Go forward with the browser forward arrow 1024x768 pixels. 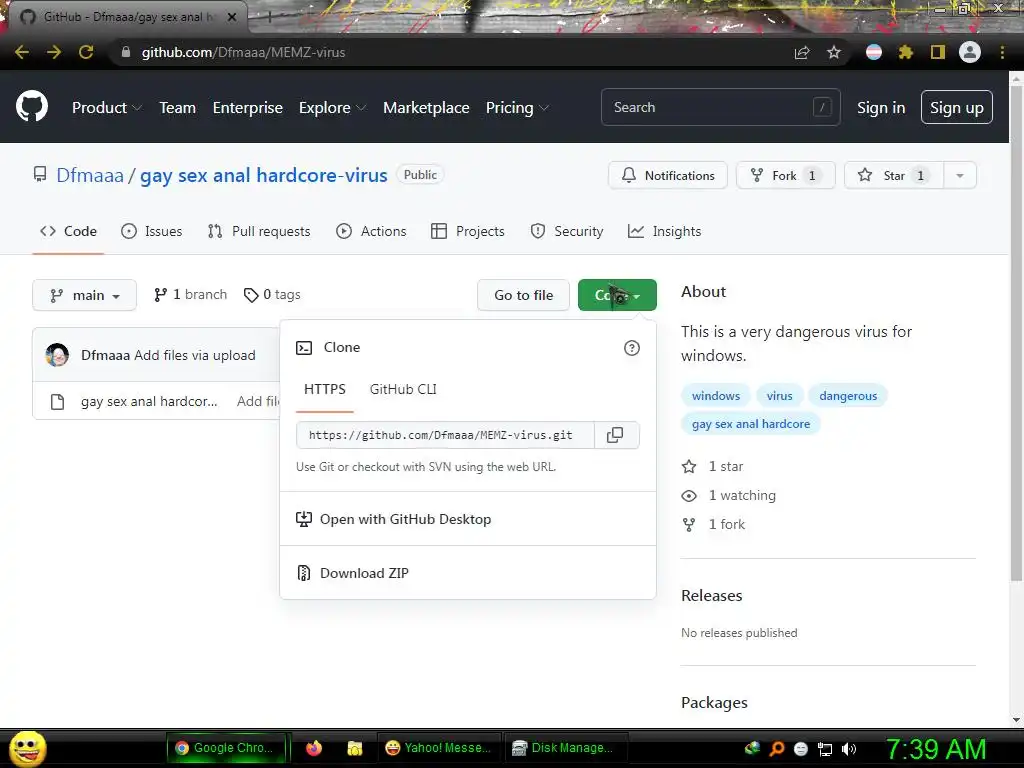(54, 52)
